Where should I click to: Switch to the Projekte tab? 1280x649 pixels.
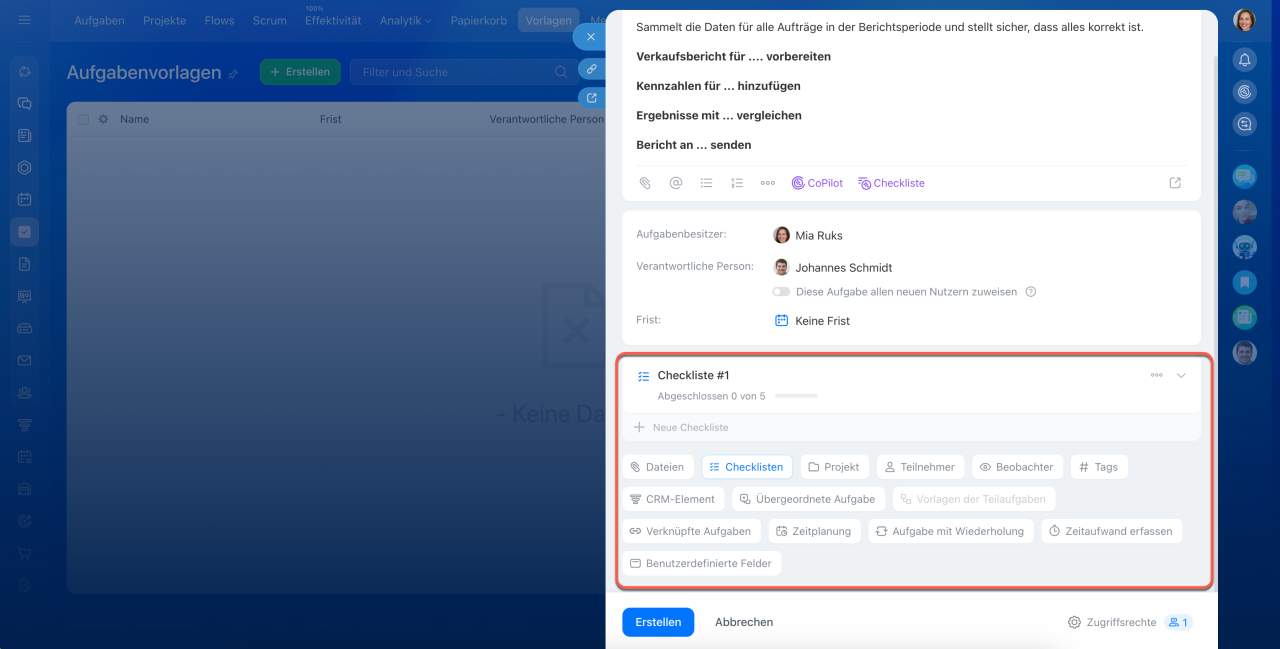click(165, 20)
